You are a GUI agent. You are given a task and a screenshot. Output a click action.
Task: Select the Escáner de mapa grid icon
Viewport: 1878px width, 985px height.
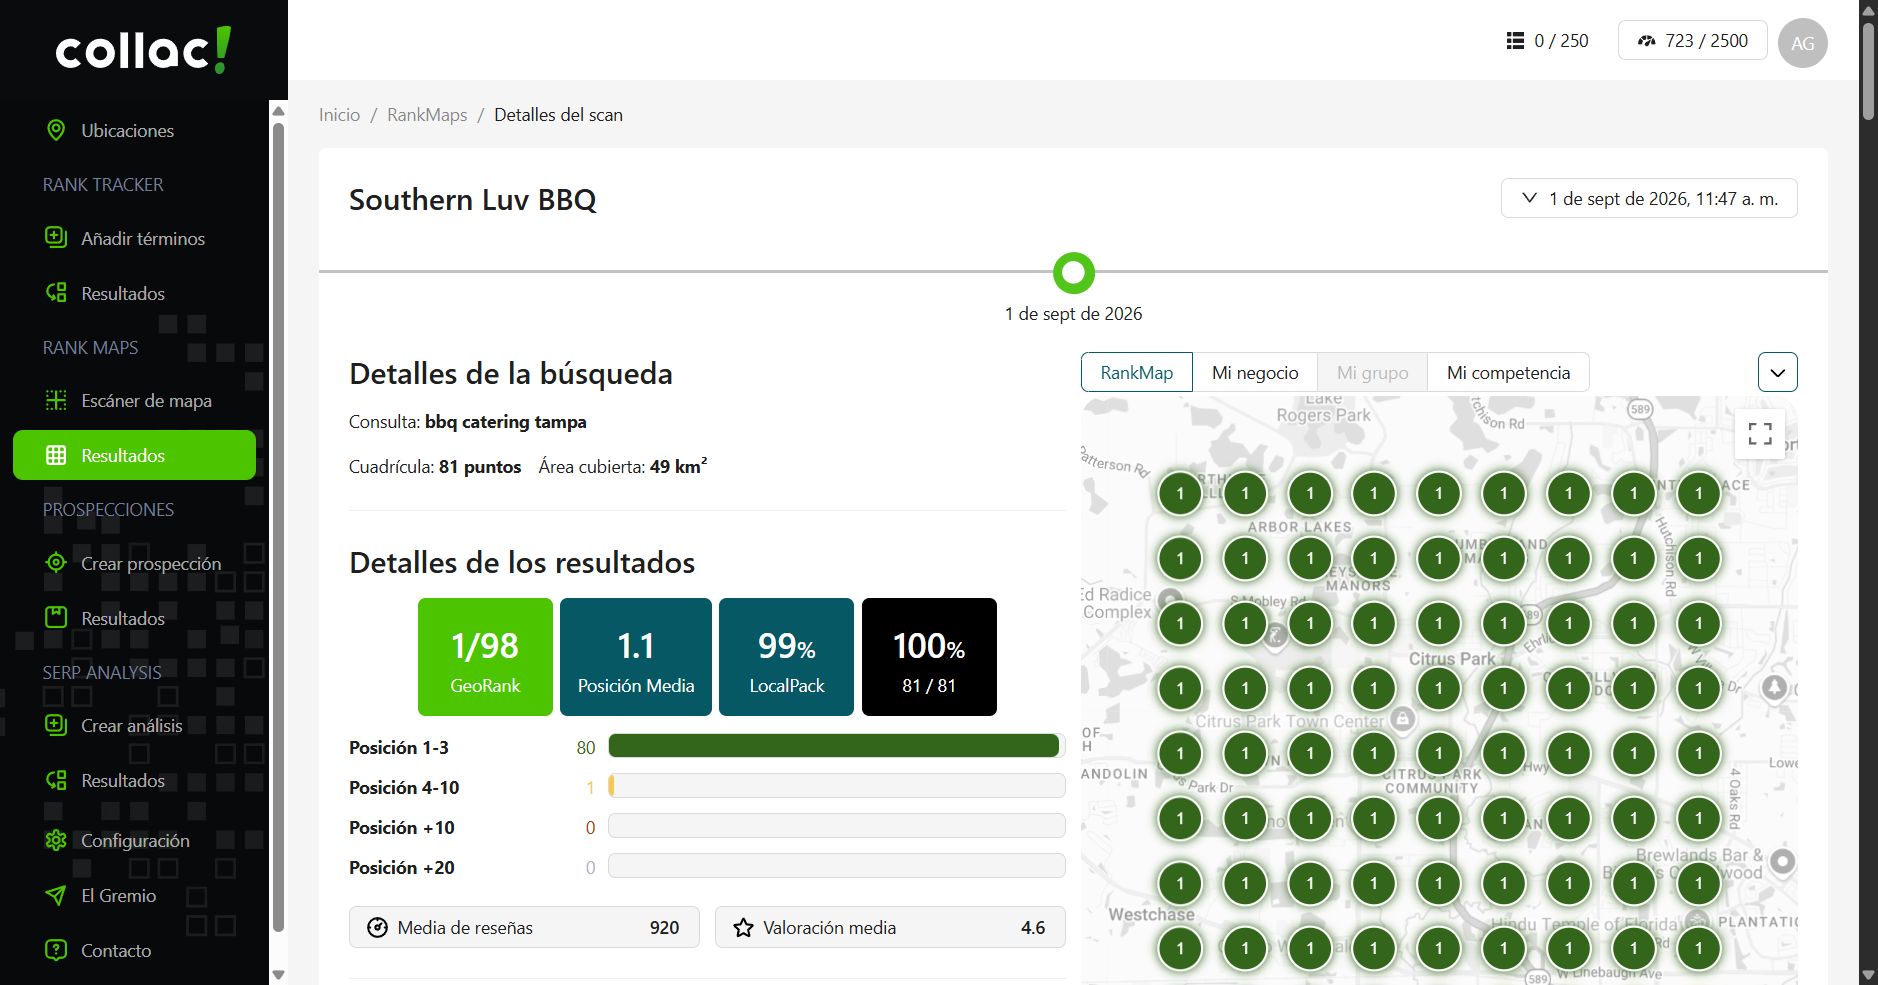(56, 400)
